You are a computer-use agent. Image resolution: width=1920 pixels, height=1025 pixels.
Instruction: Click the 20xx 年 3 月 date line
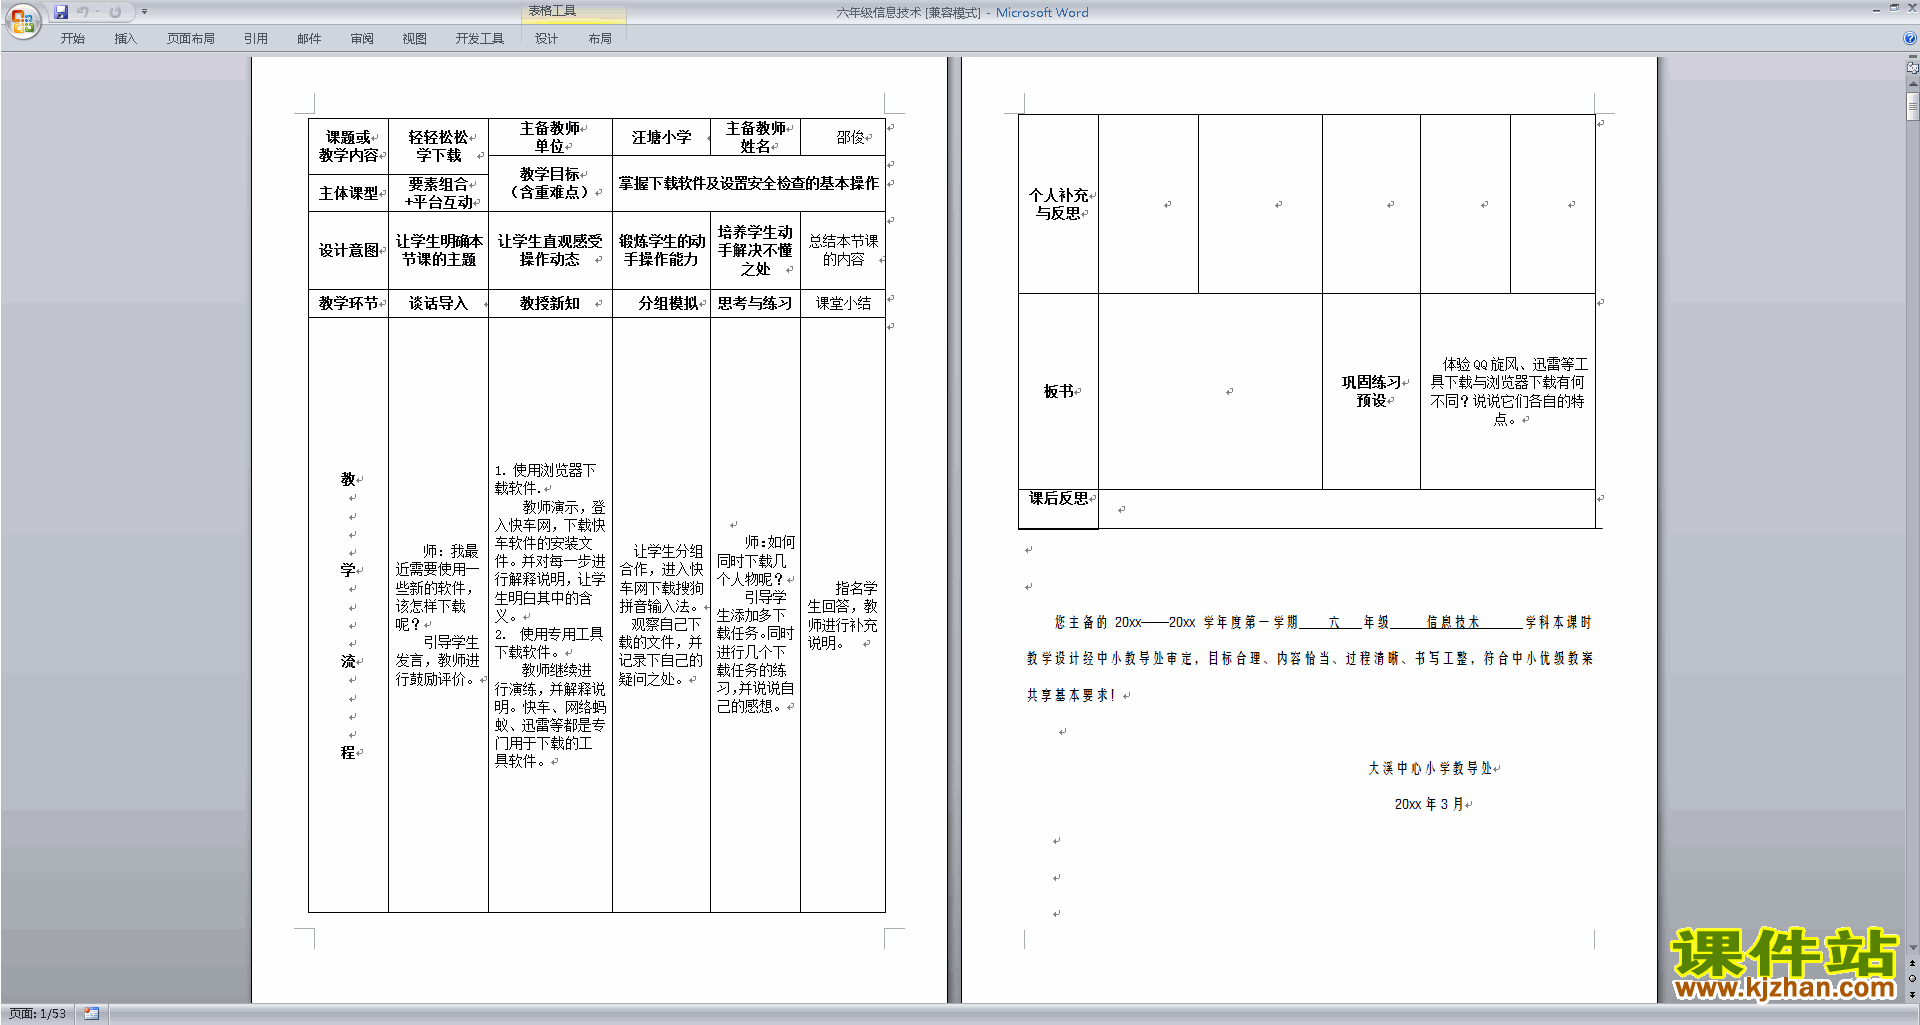[1429, 804]
